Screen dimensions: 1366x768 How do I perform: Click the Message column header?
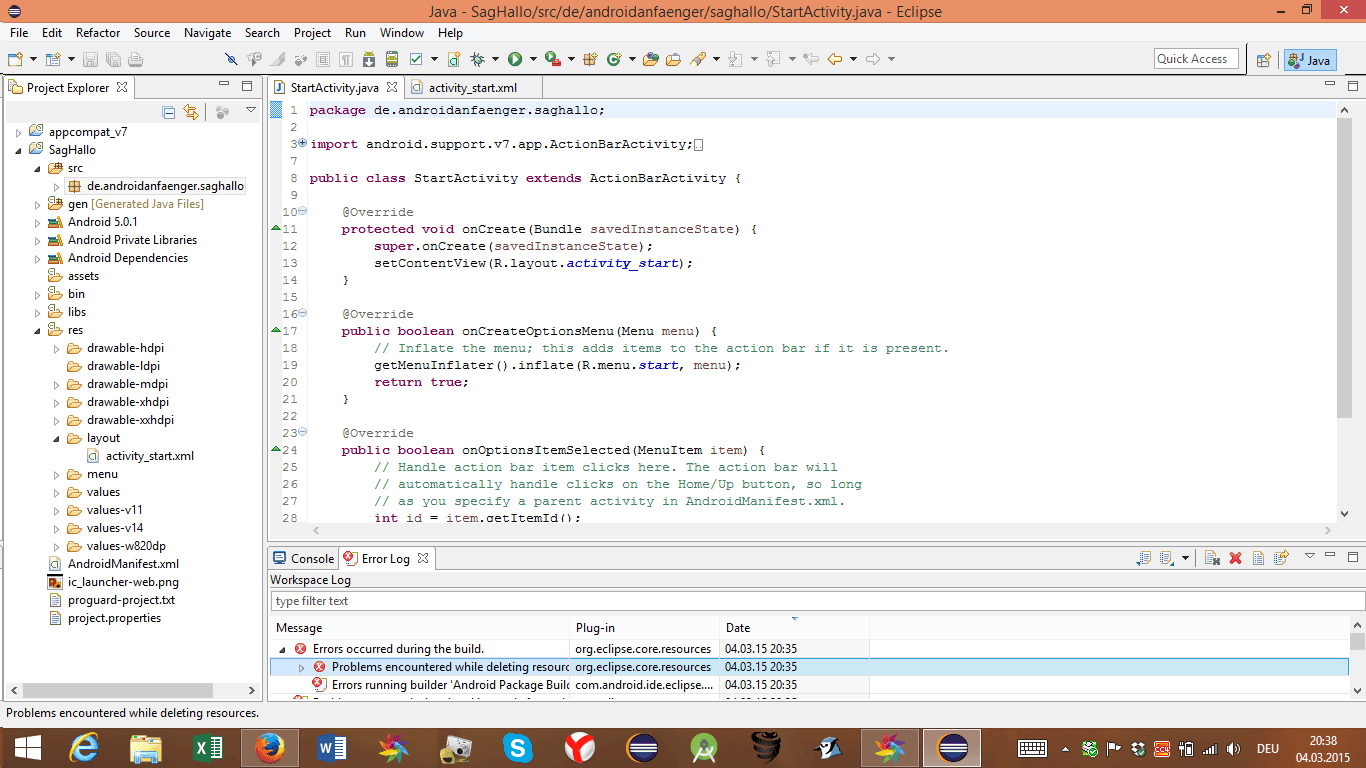pyautogui.click(x=420, y=628)
